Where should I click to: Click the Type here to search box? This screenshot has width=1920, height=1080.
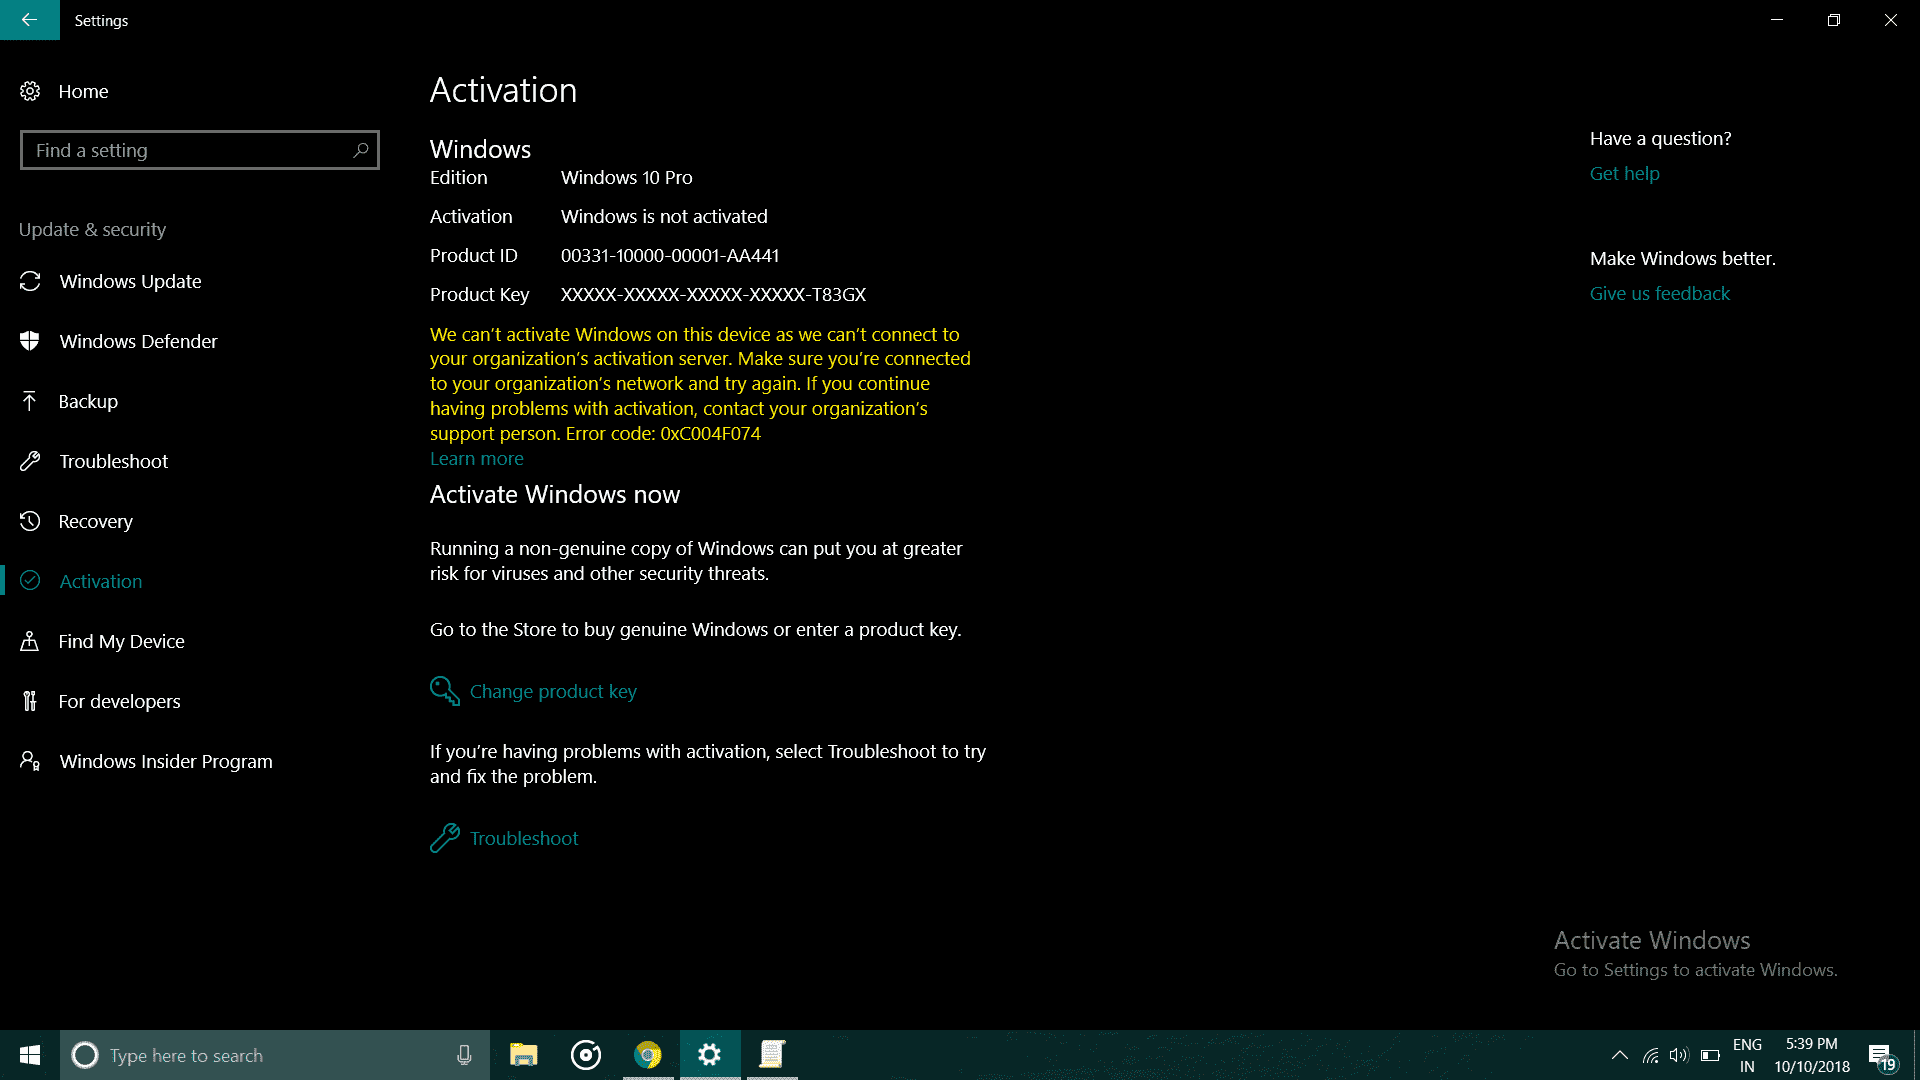point(275,1055)
